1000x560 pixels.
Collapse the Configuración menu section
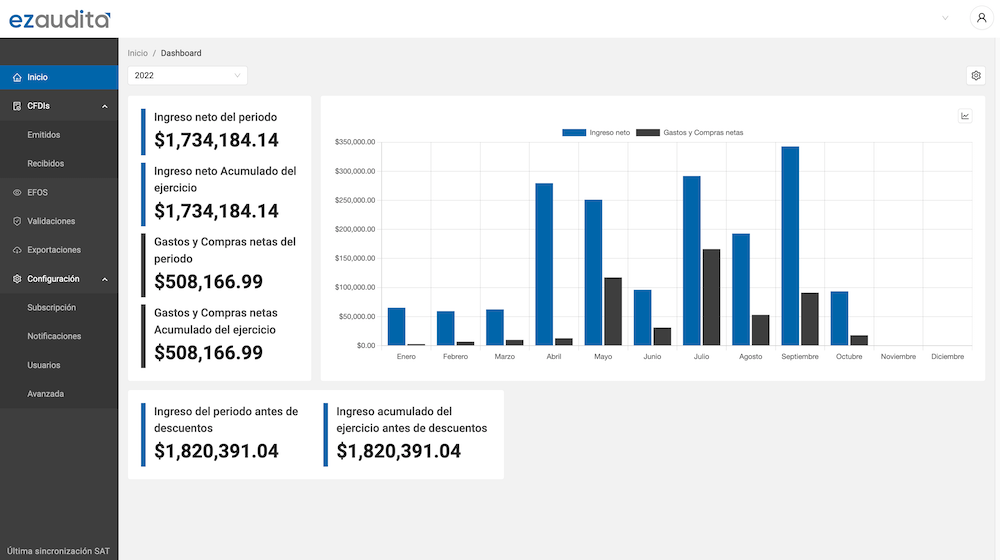tap(105, 279)
